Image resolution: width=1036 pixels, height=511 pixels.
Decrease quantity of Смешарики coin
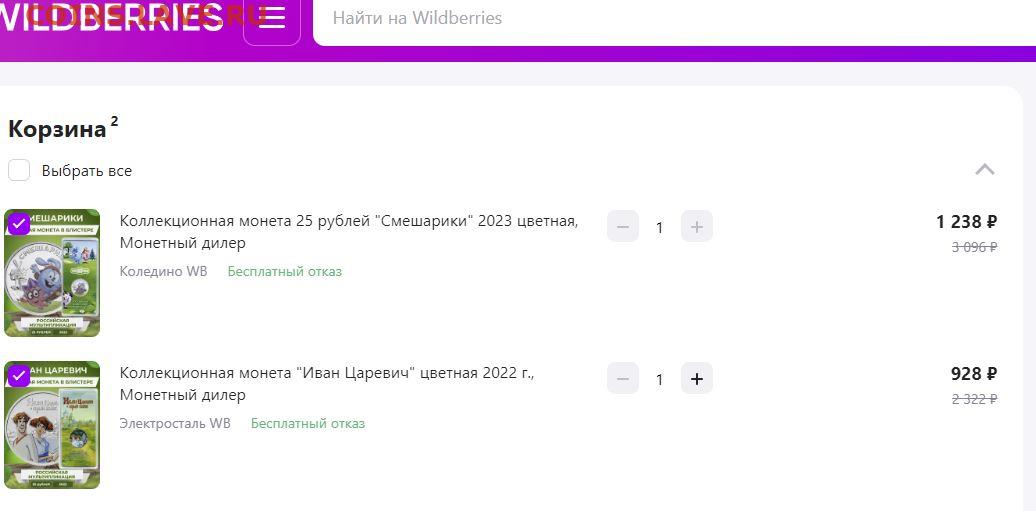[x=623, y=227]
